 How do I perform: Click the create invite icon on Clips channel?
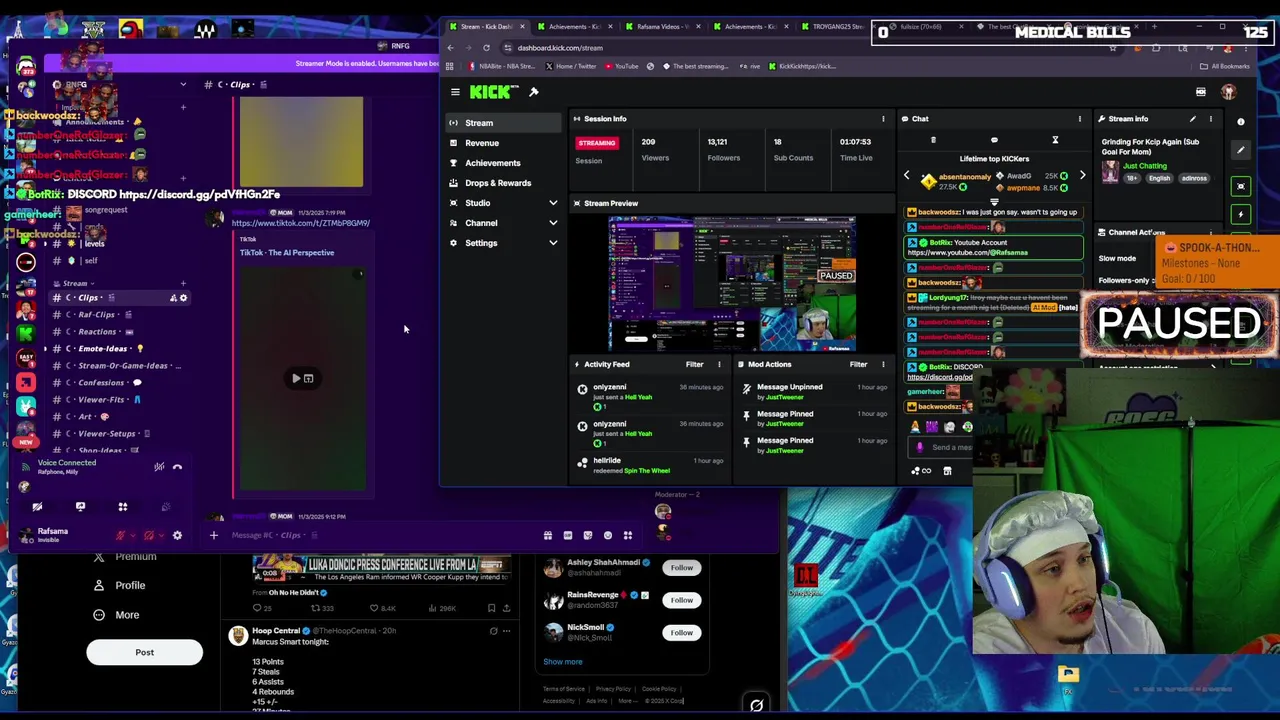point(173,298)
